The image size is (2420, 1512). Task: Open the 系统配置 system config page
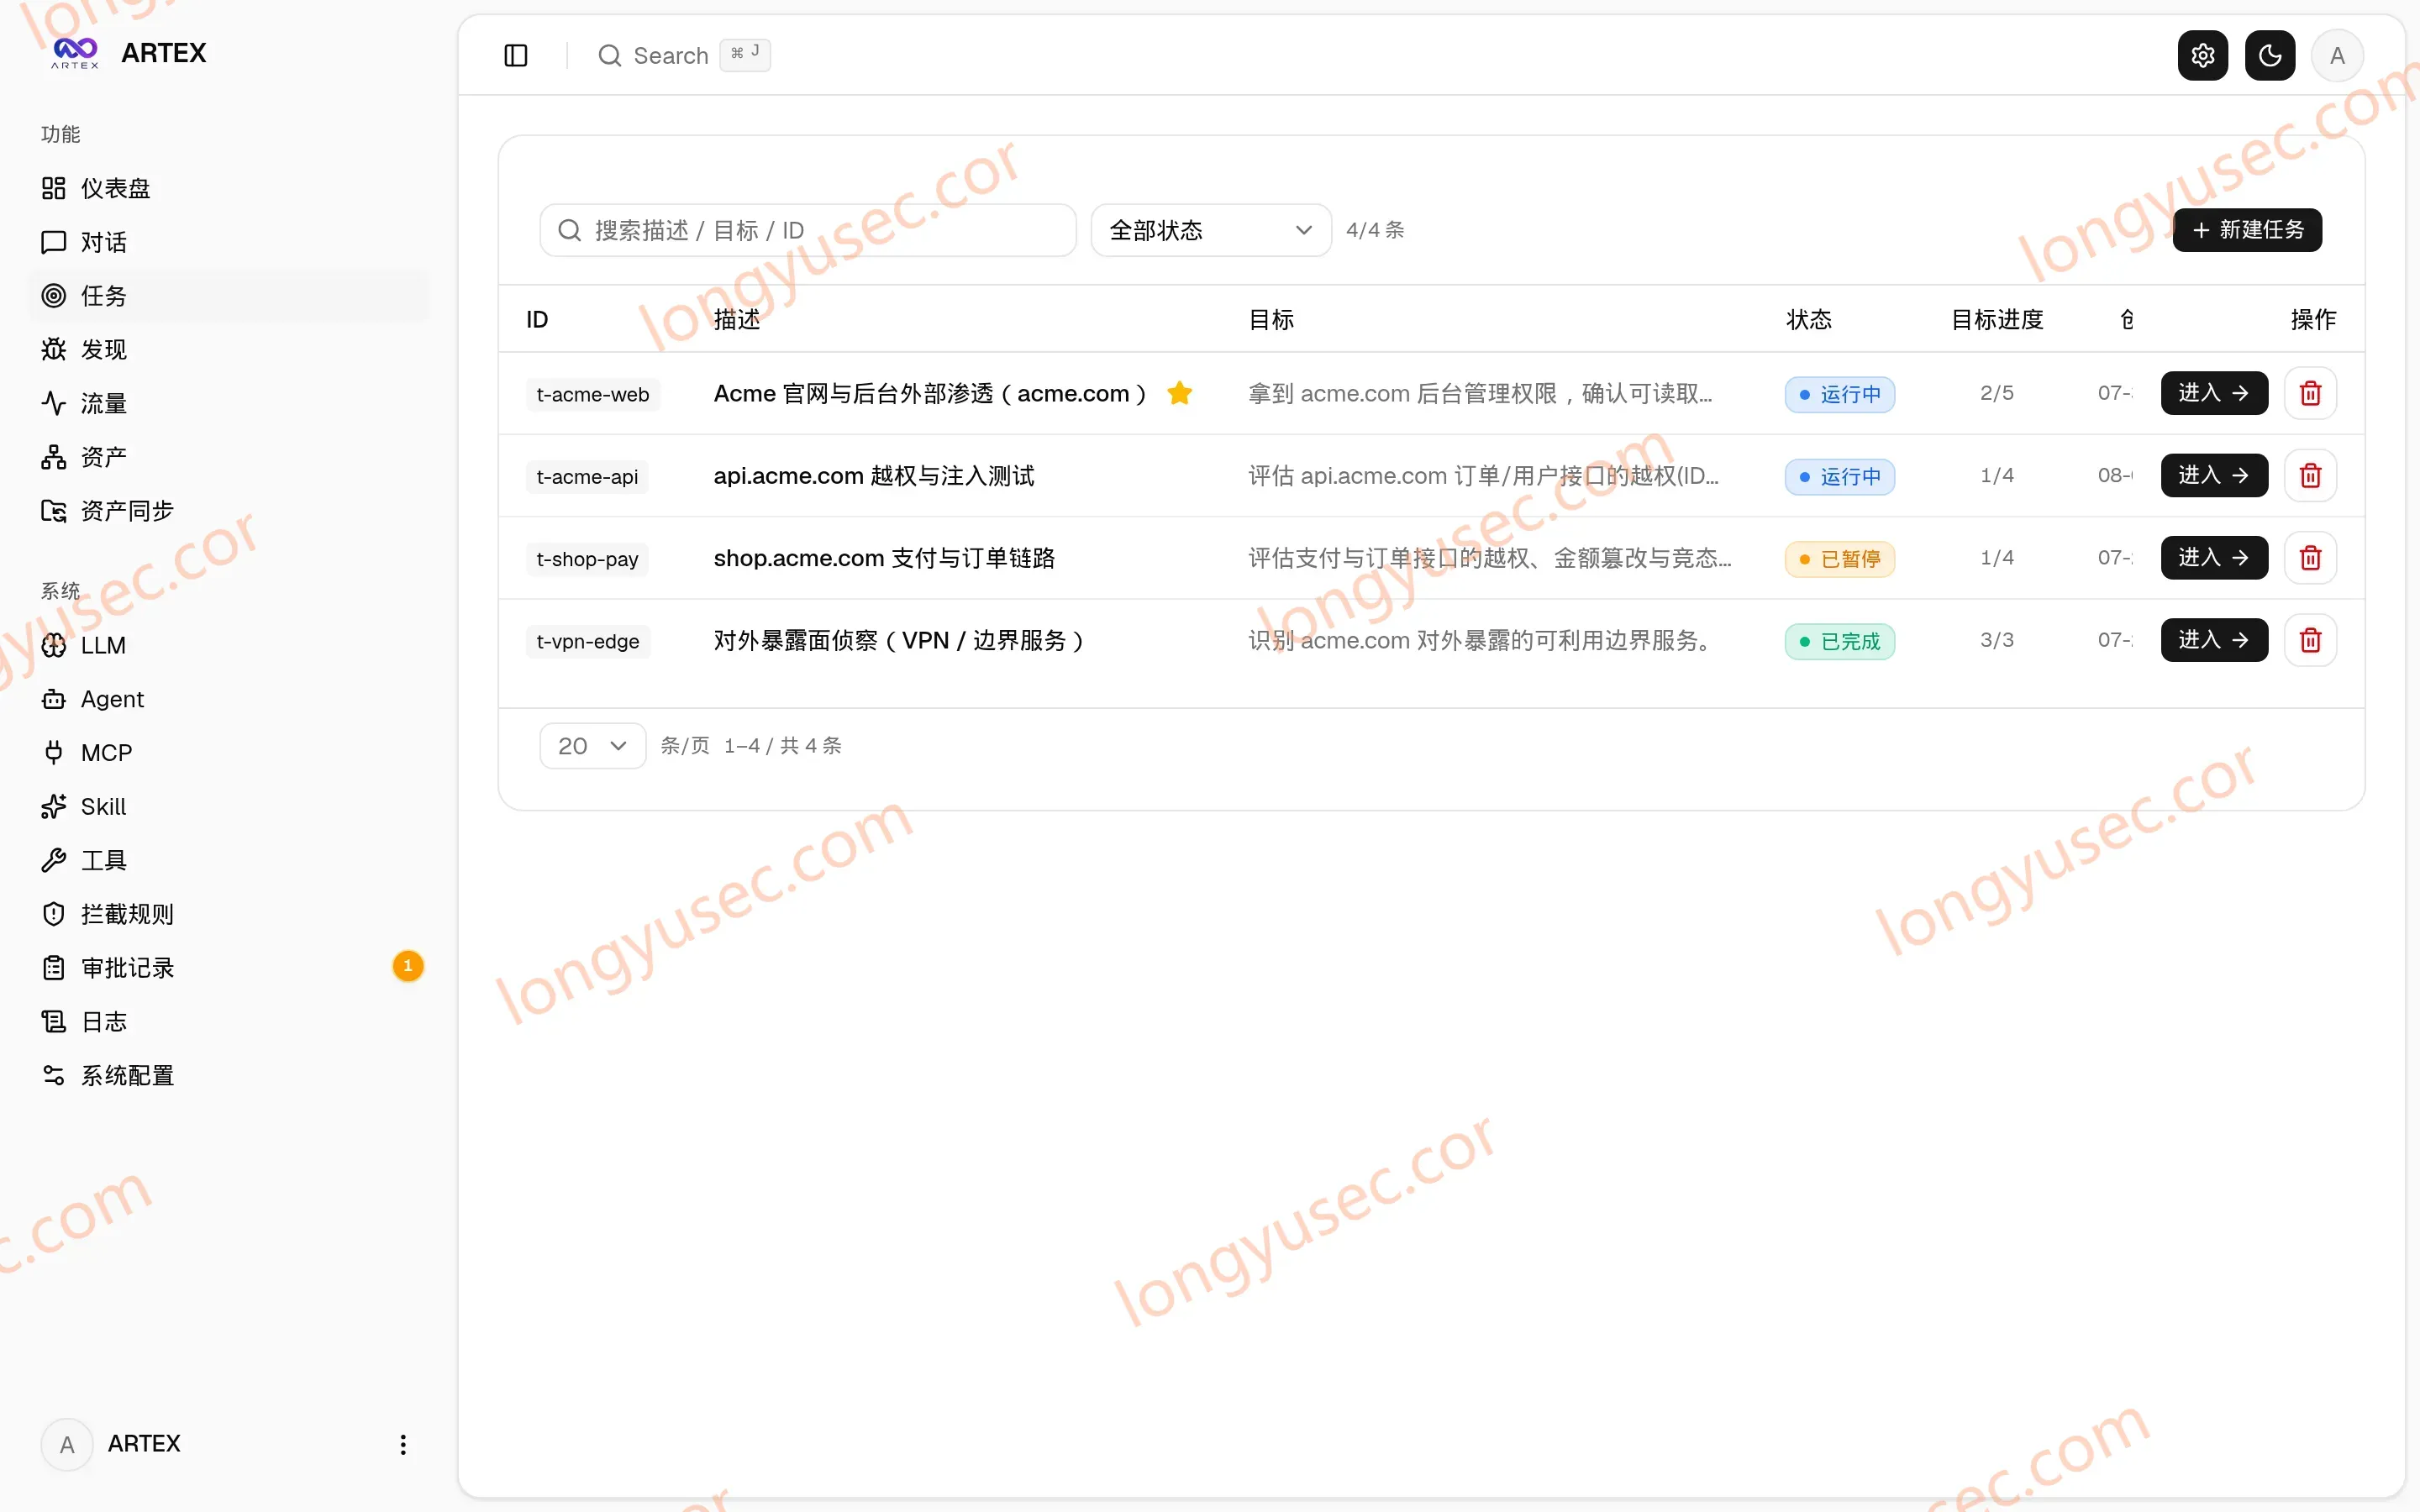tap(228, 1075)
